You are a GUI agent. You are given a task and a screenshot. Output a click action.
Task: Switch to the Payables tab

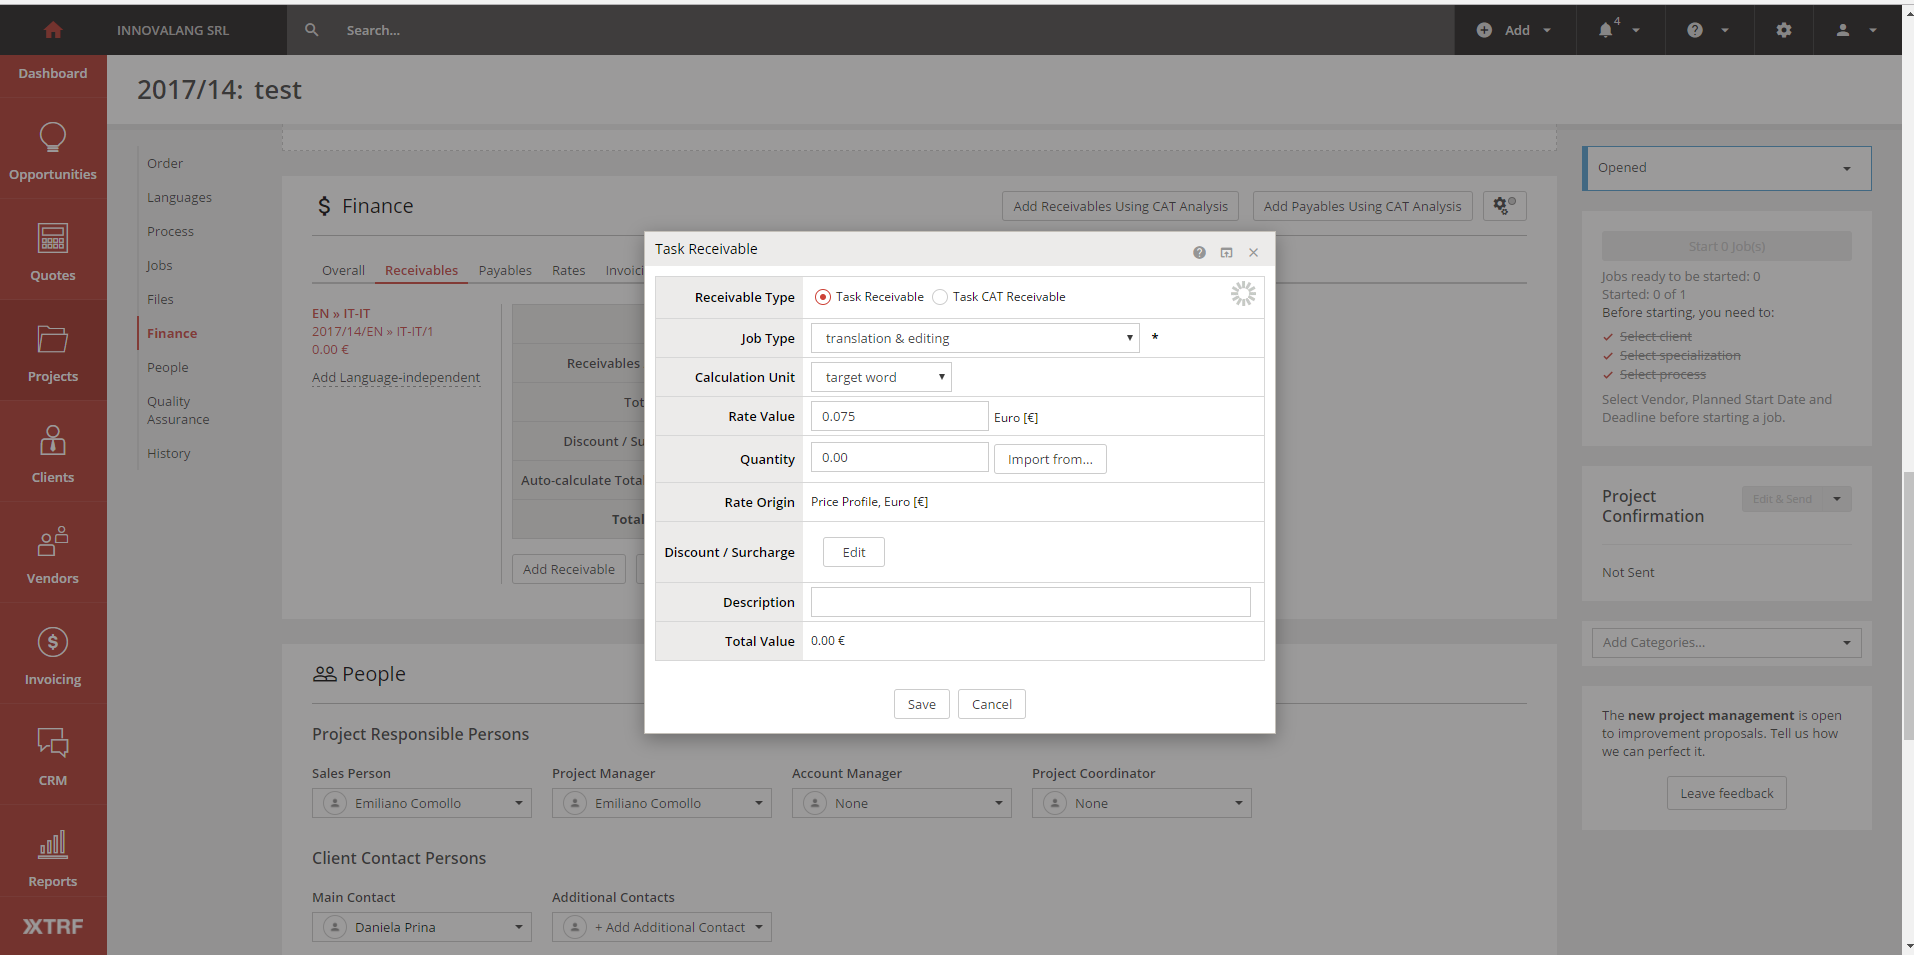[505, 270]
